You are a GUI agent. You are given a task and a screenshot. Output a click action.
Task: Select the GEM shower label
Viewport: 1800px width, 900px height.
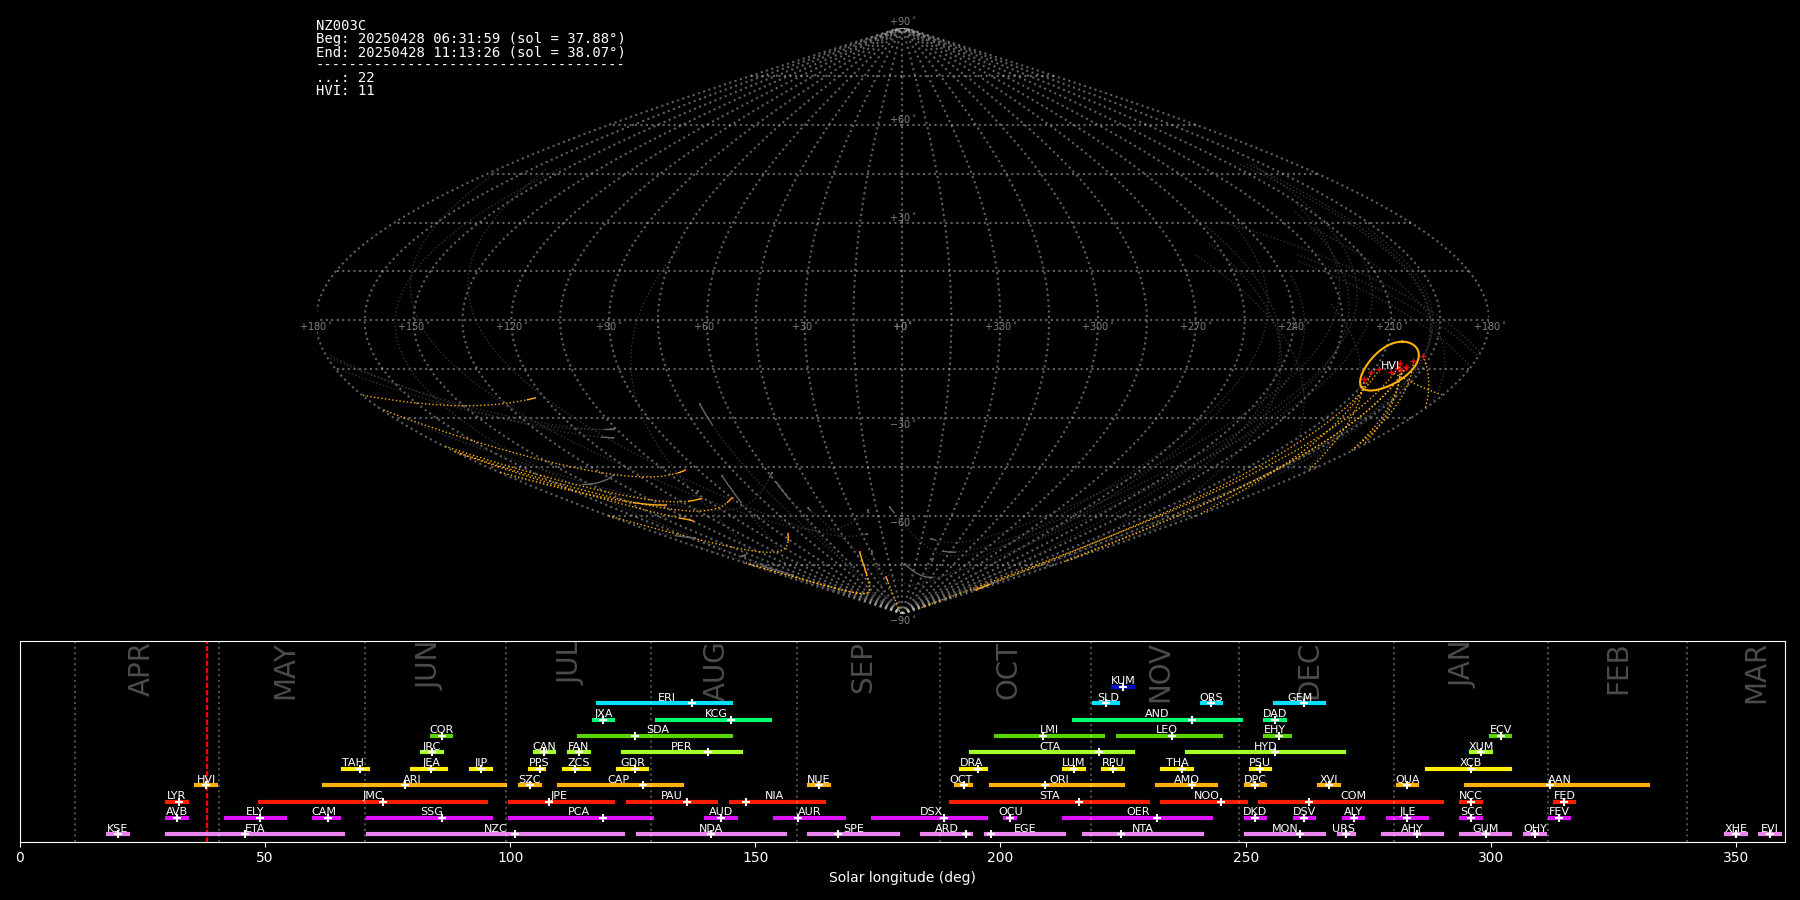(1300, 698)
